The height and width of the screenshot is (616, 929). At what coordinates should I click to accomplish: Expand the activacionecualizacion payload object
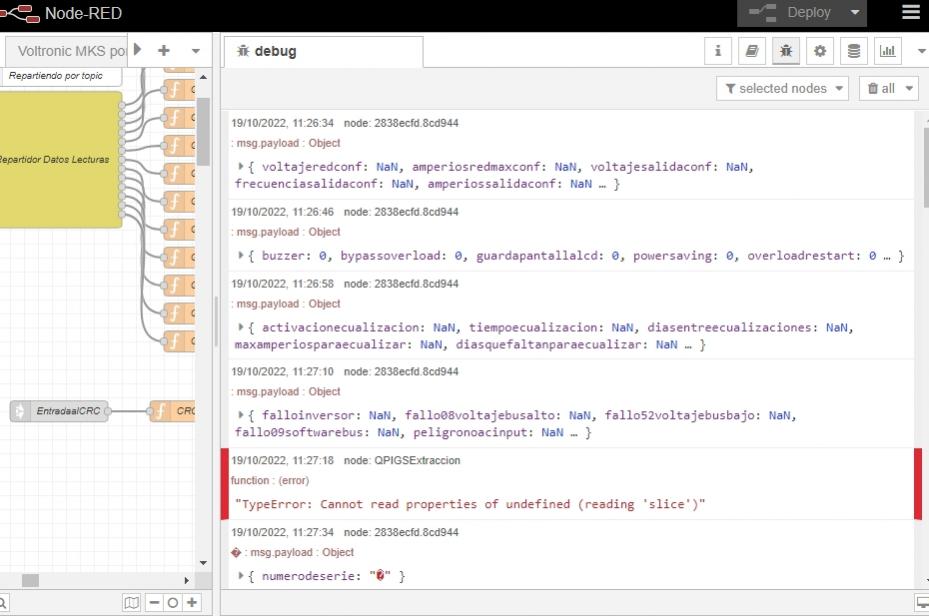[241, 327]
